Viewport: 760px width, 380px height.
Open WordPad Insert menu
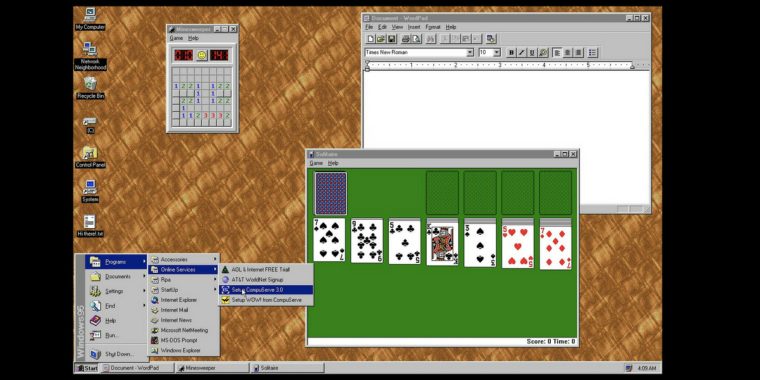click(x=414, y=27)
